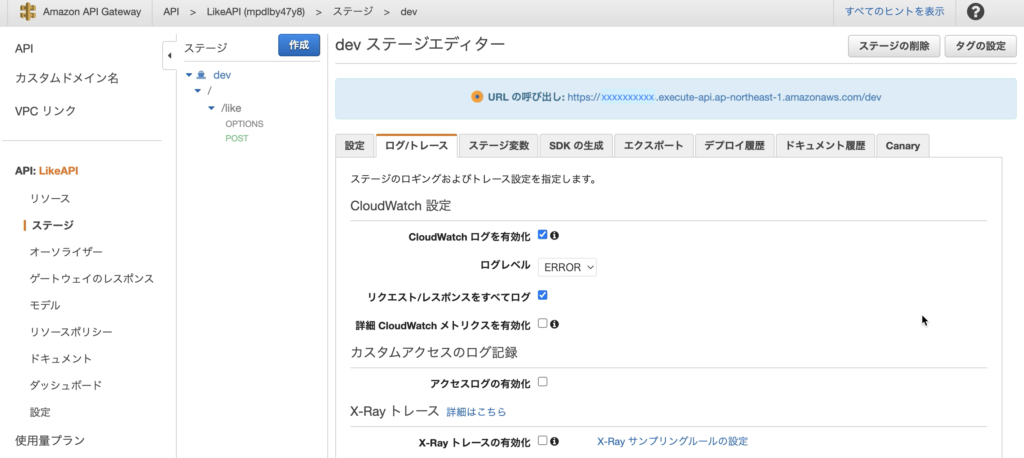The width and height of the screenshot is (1024, 458).
Task: Click the dev stage icon in tree
Action: click(x=201, y=75)
